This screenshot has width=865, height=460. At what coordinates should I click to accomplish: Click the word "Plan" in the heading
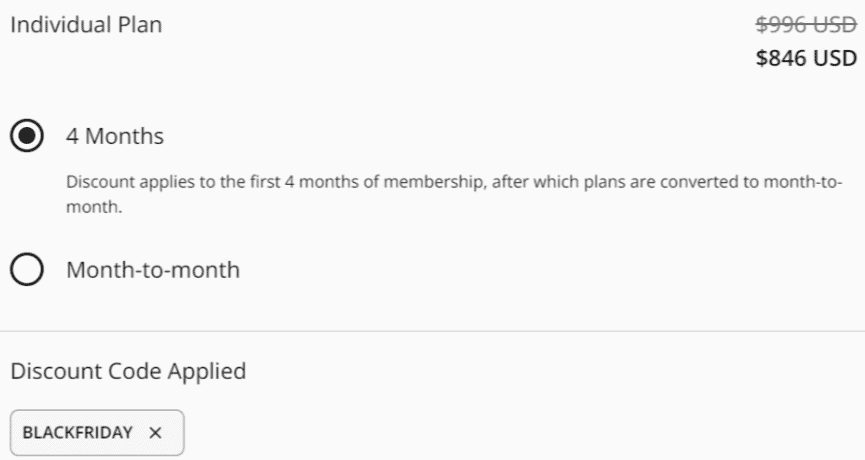coord(141,26)
